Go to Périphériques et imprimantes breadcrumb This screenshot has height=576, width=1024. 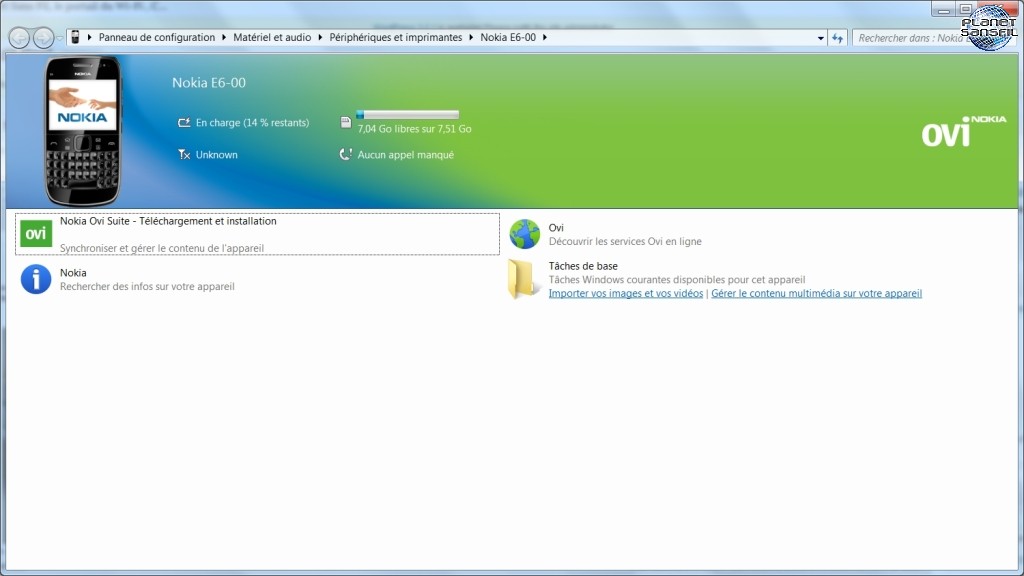[x=396, y=37]
